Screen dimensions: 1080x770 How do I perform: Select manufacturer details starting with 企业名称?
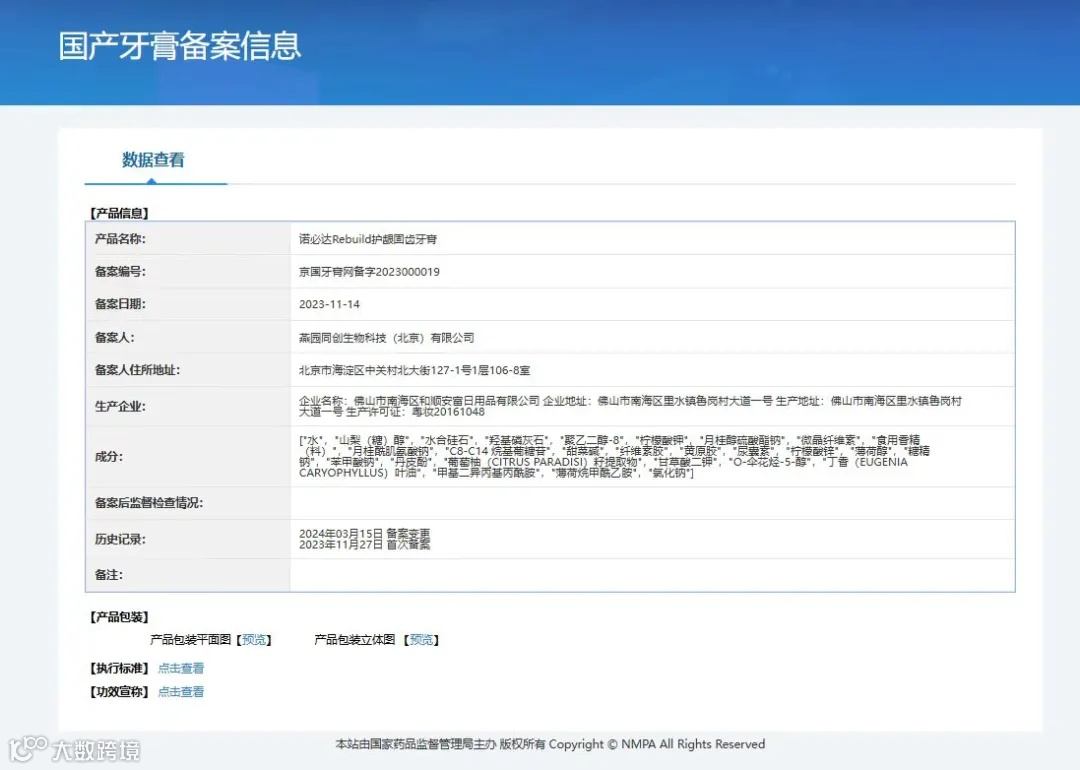pos(630,406)
